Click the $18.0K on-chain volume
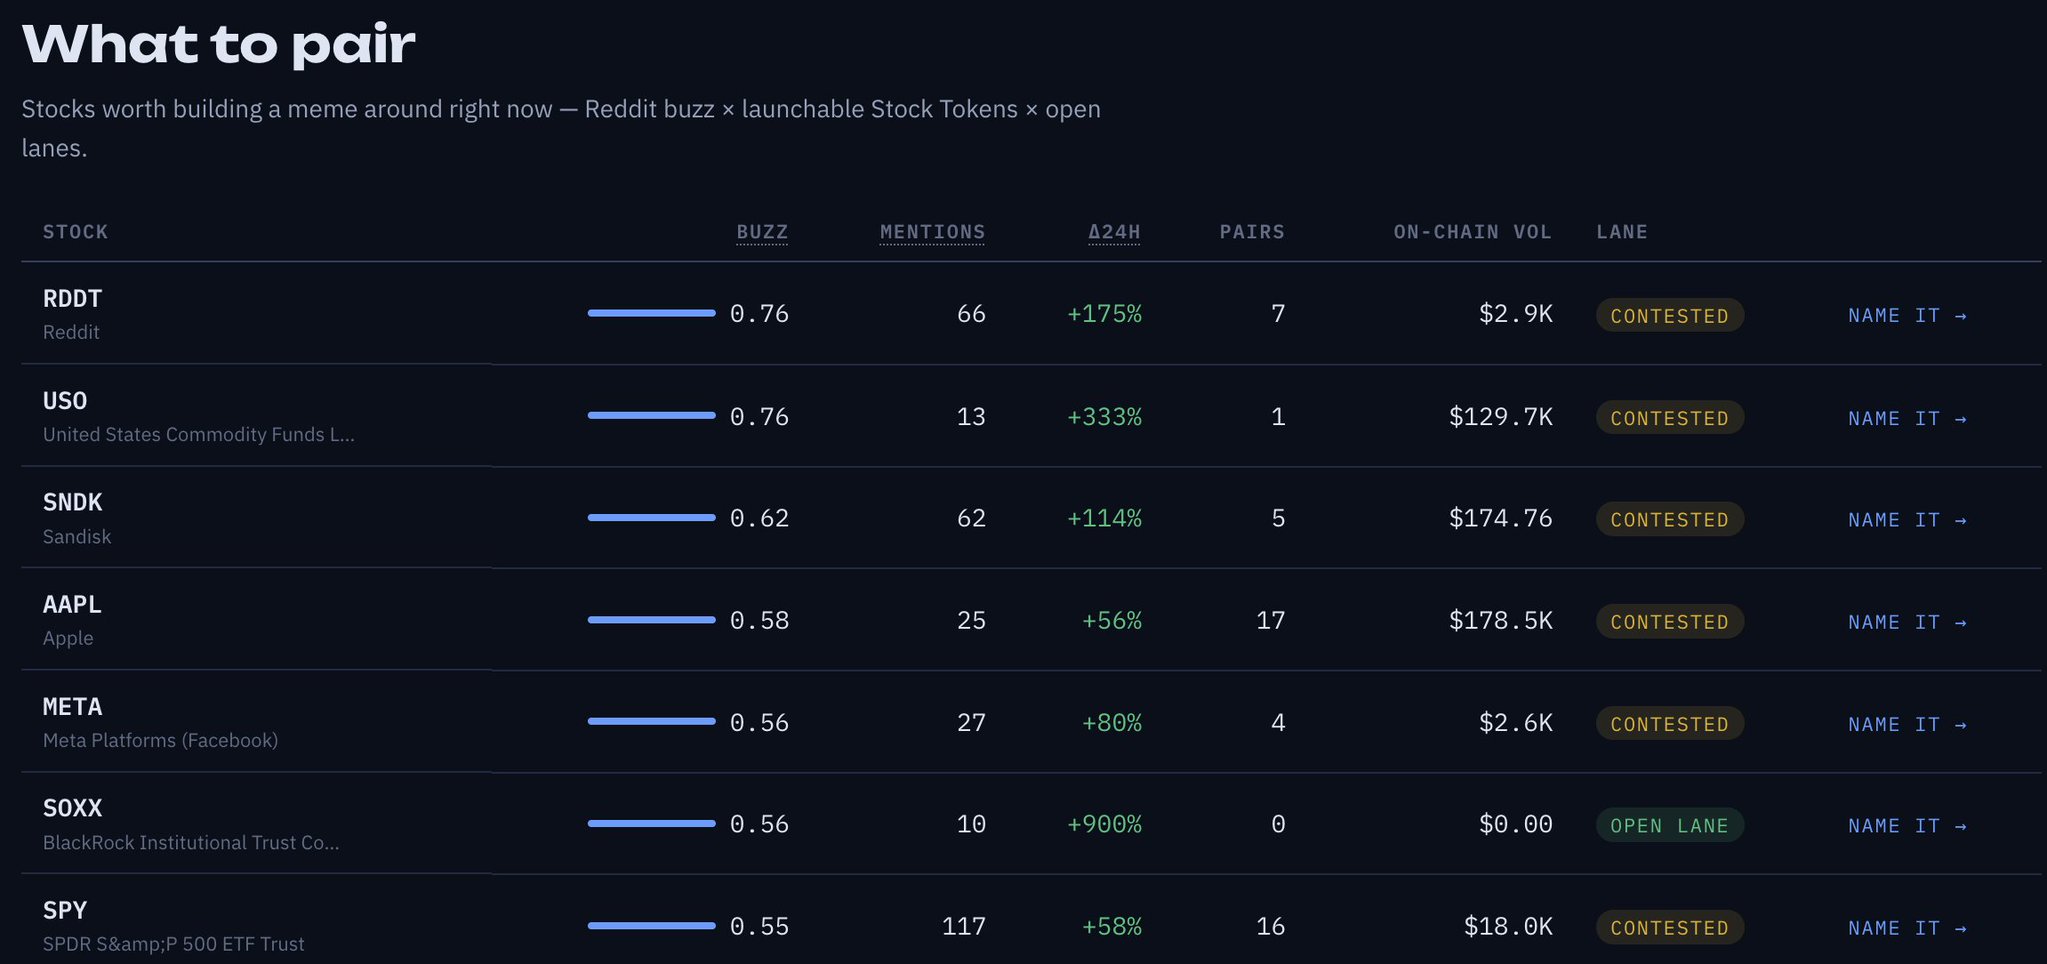This screenshot has height=964, width=2047. click(1508, 926)
